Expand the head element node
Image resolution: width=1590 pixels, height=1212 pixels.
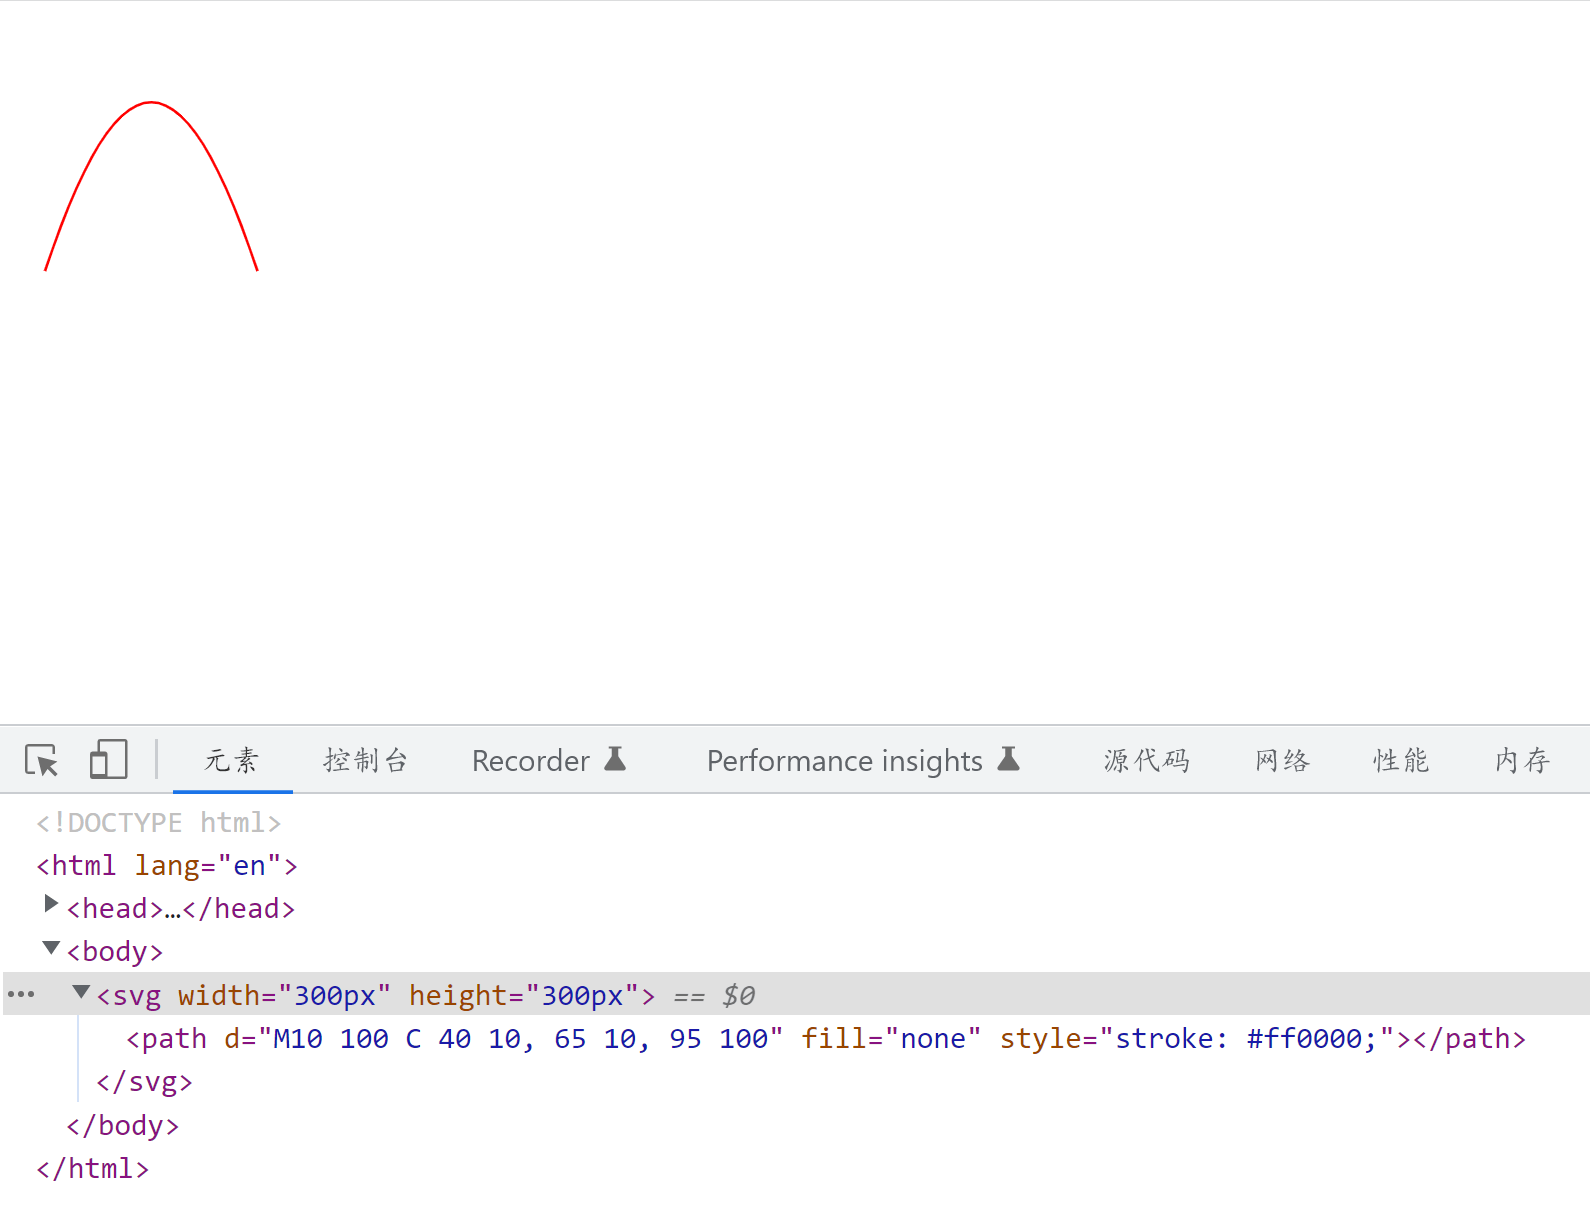(x=51, y=904)
